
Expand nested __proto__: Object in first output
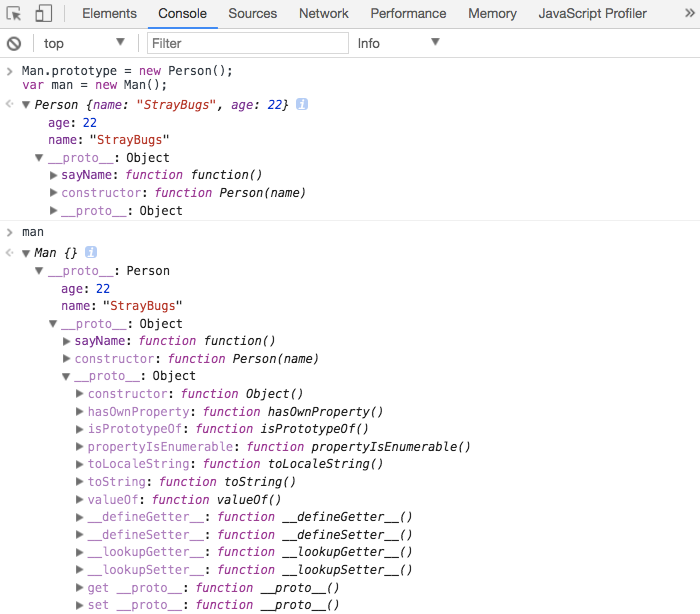[53, 210]
